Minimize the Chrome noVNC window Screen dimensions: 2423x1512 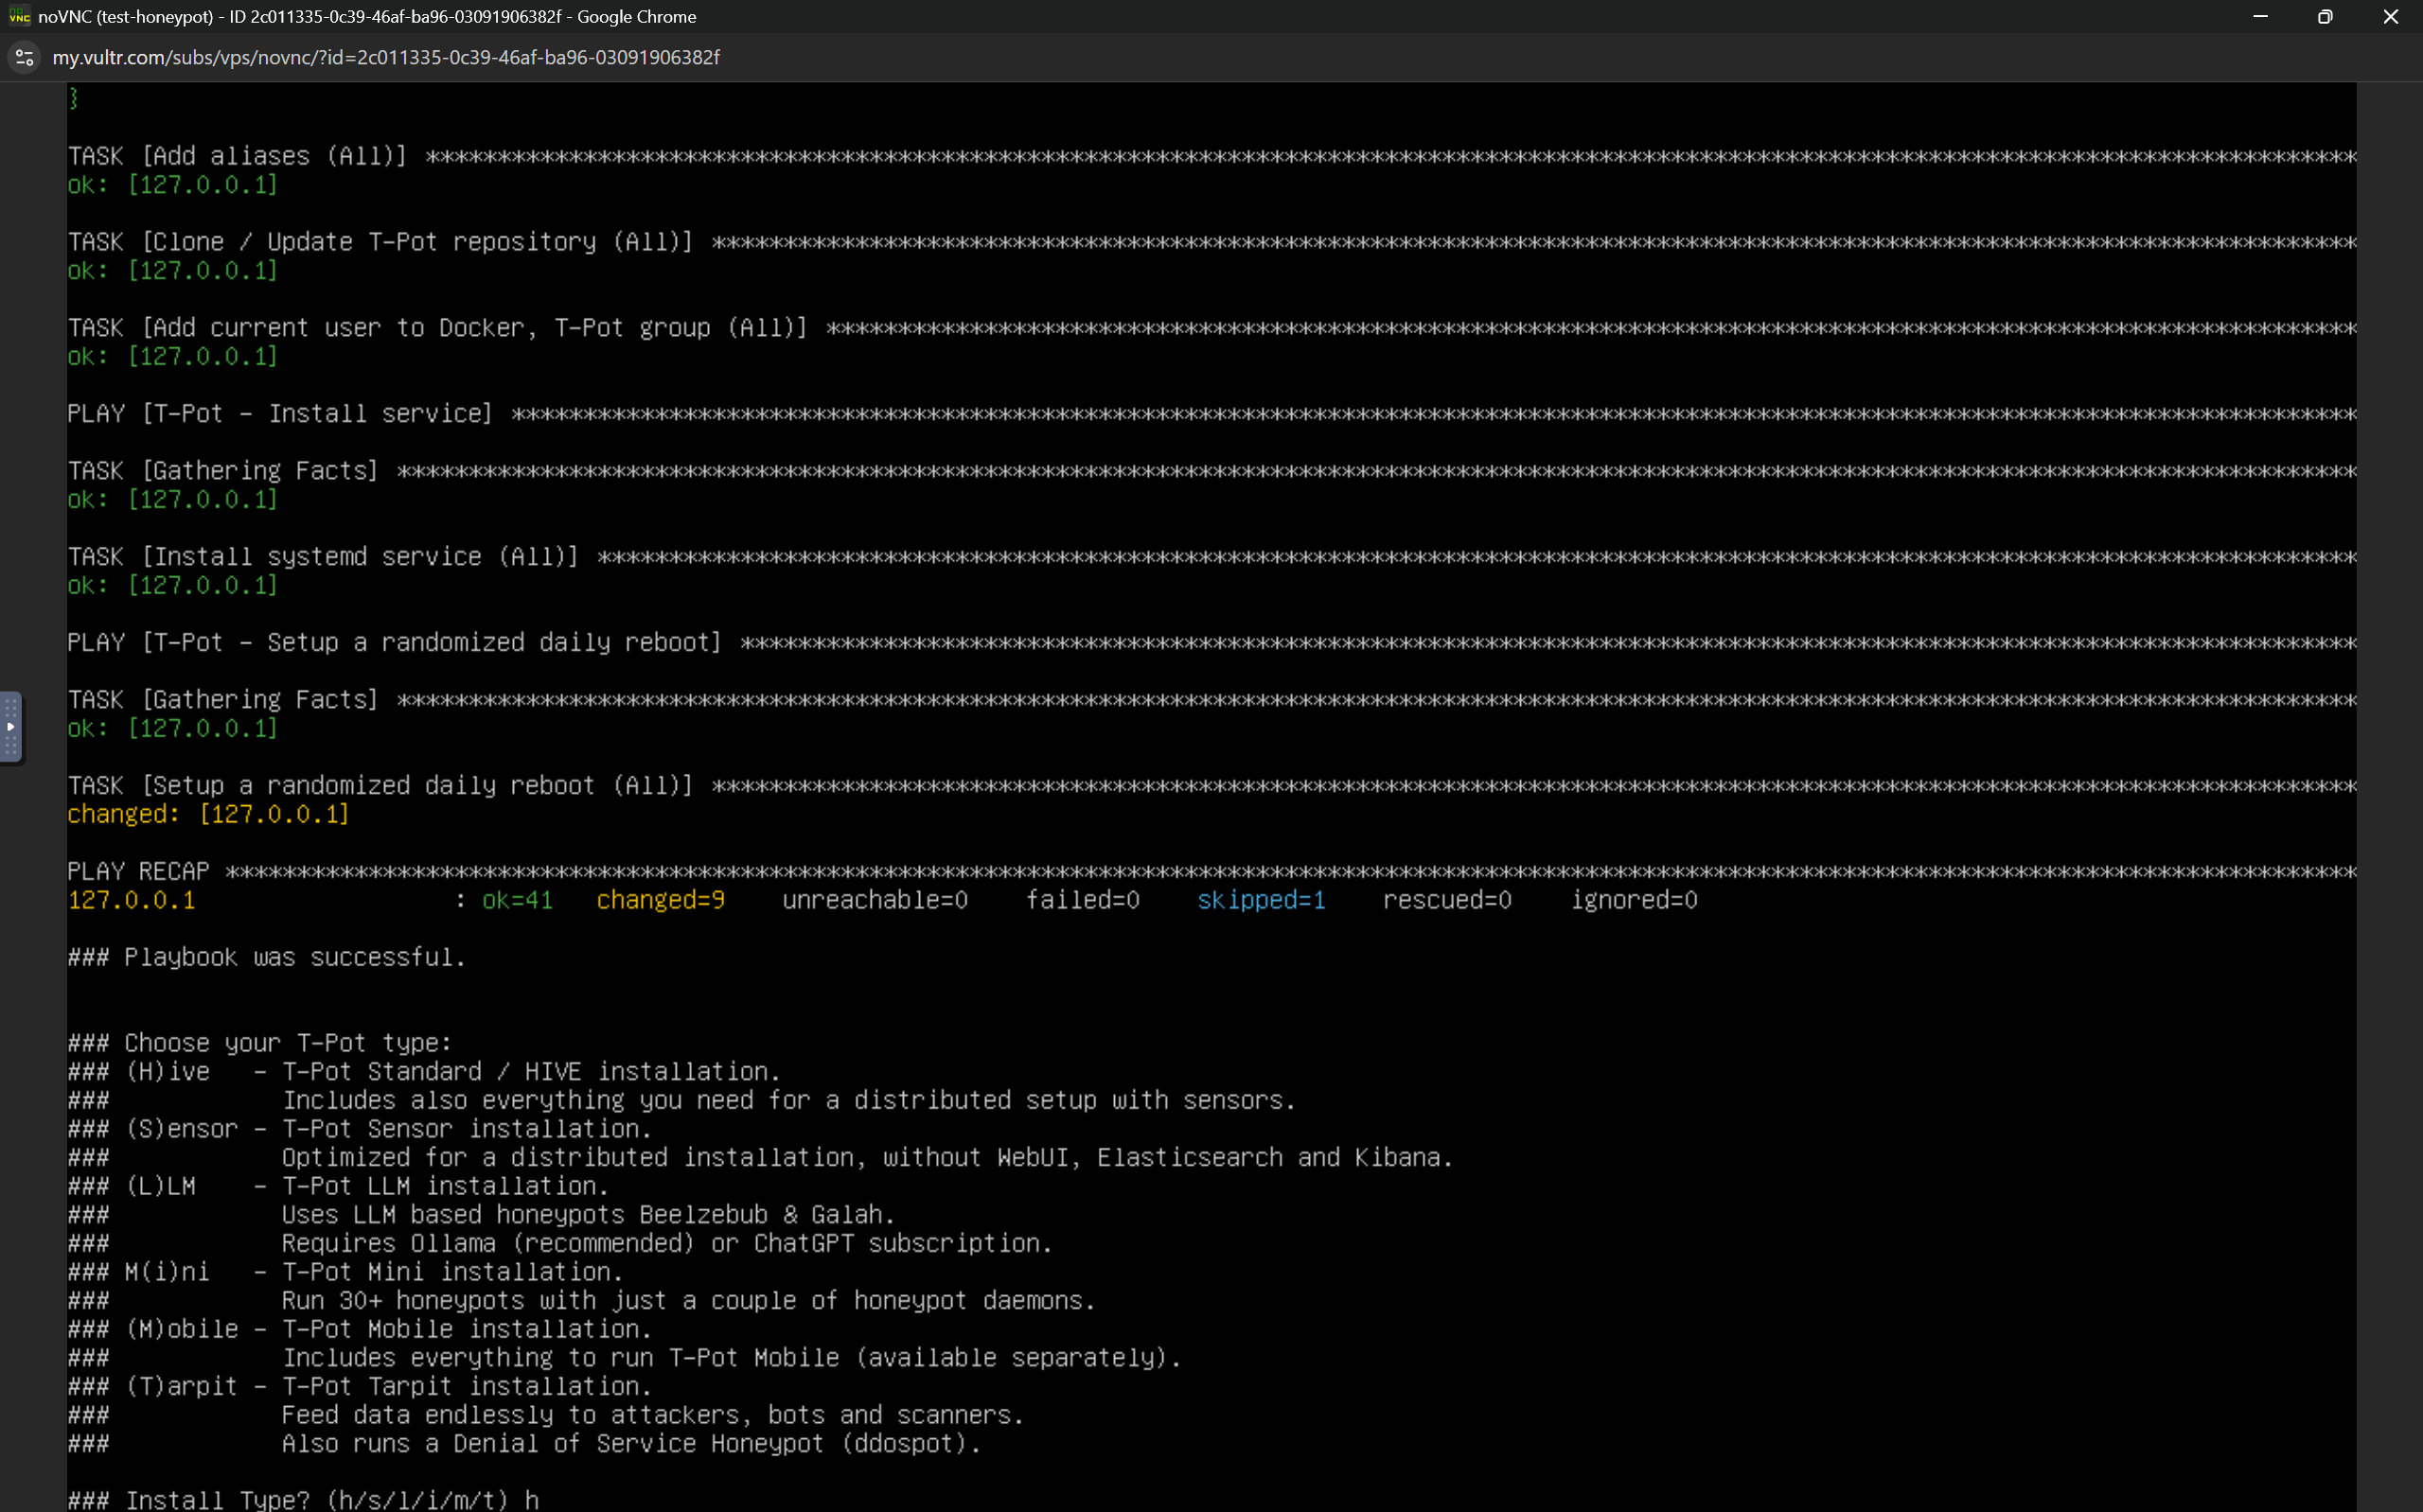tap(2260, 16)
